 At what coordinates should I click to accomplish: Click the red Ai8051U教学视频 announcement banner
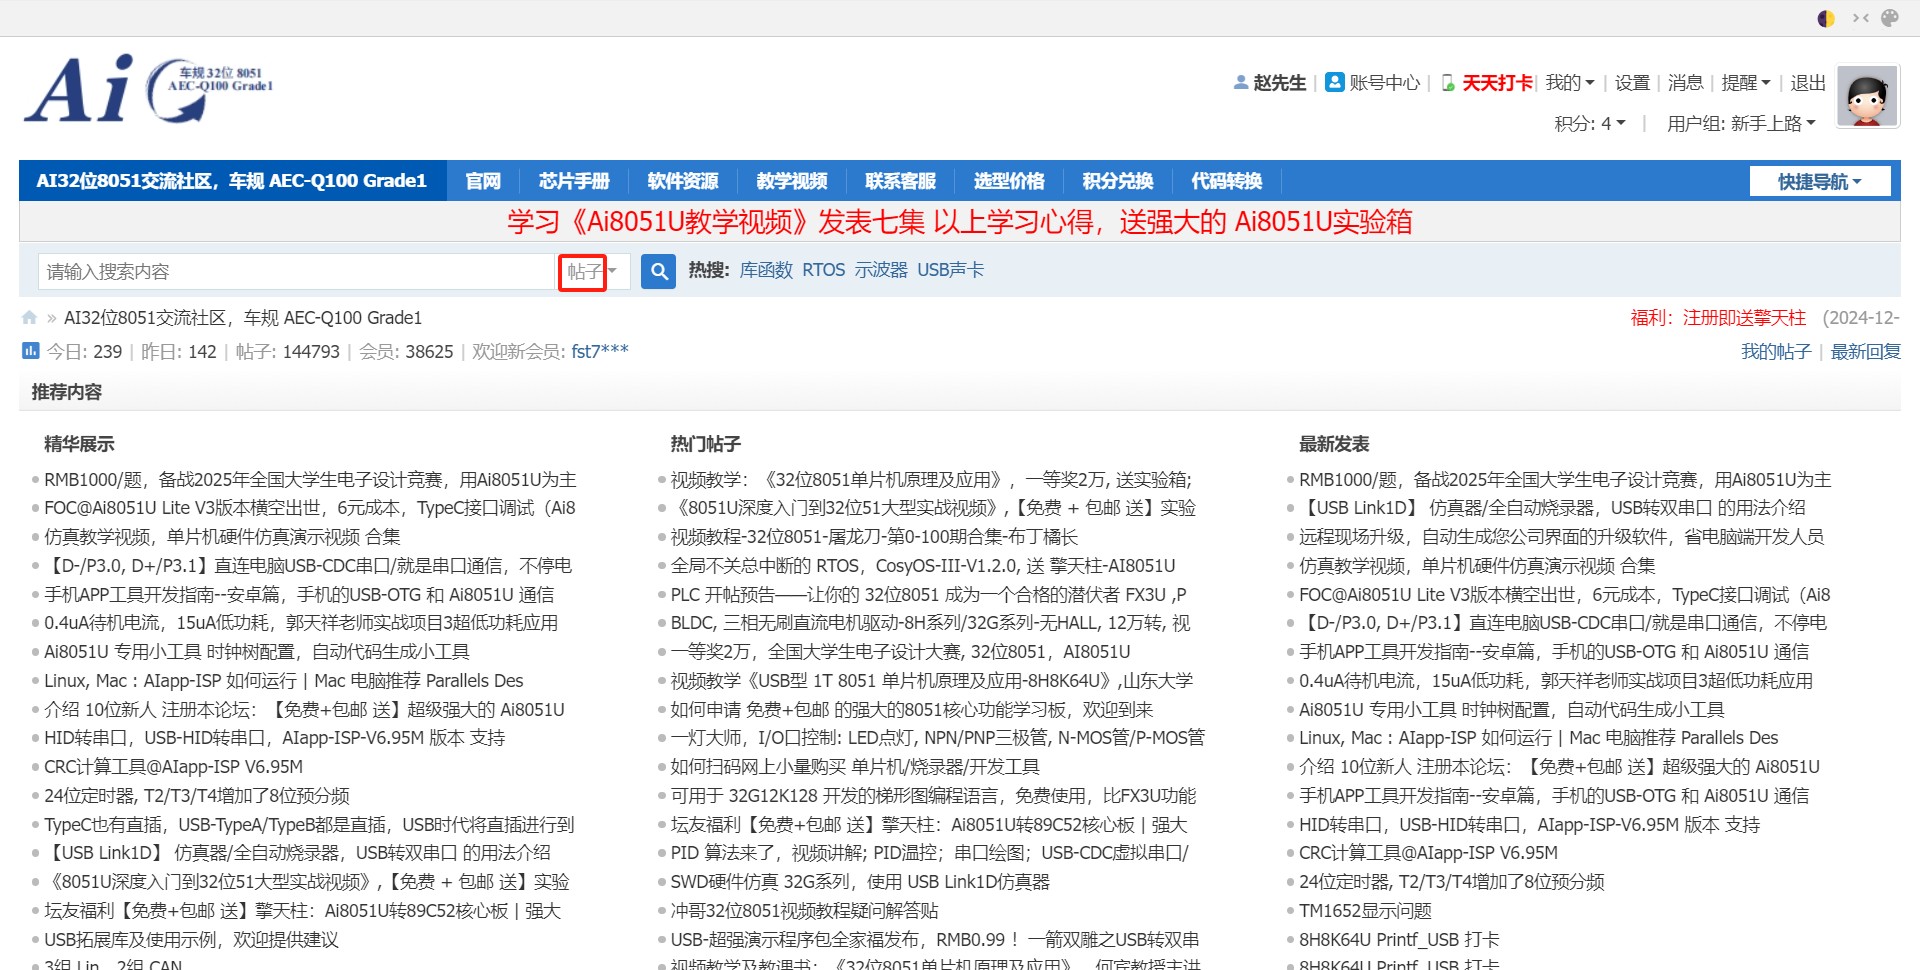point(959,222)
